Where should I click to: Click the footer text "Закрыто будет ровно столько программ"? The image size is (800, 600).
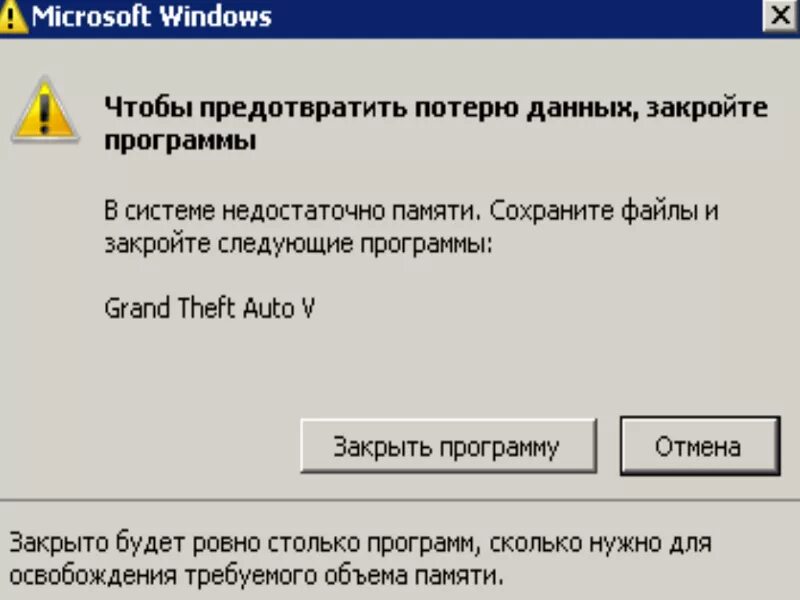click(245, 543)
